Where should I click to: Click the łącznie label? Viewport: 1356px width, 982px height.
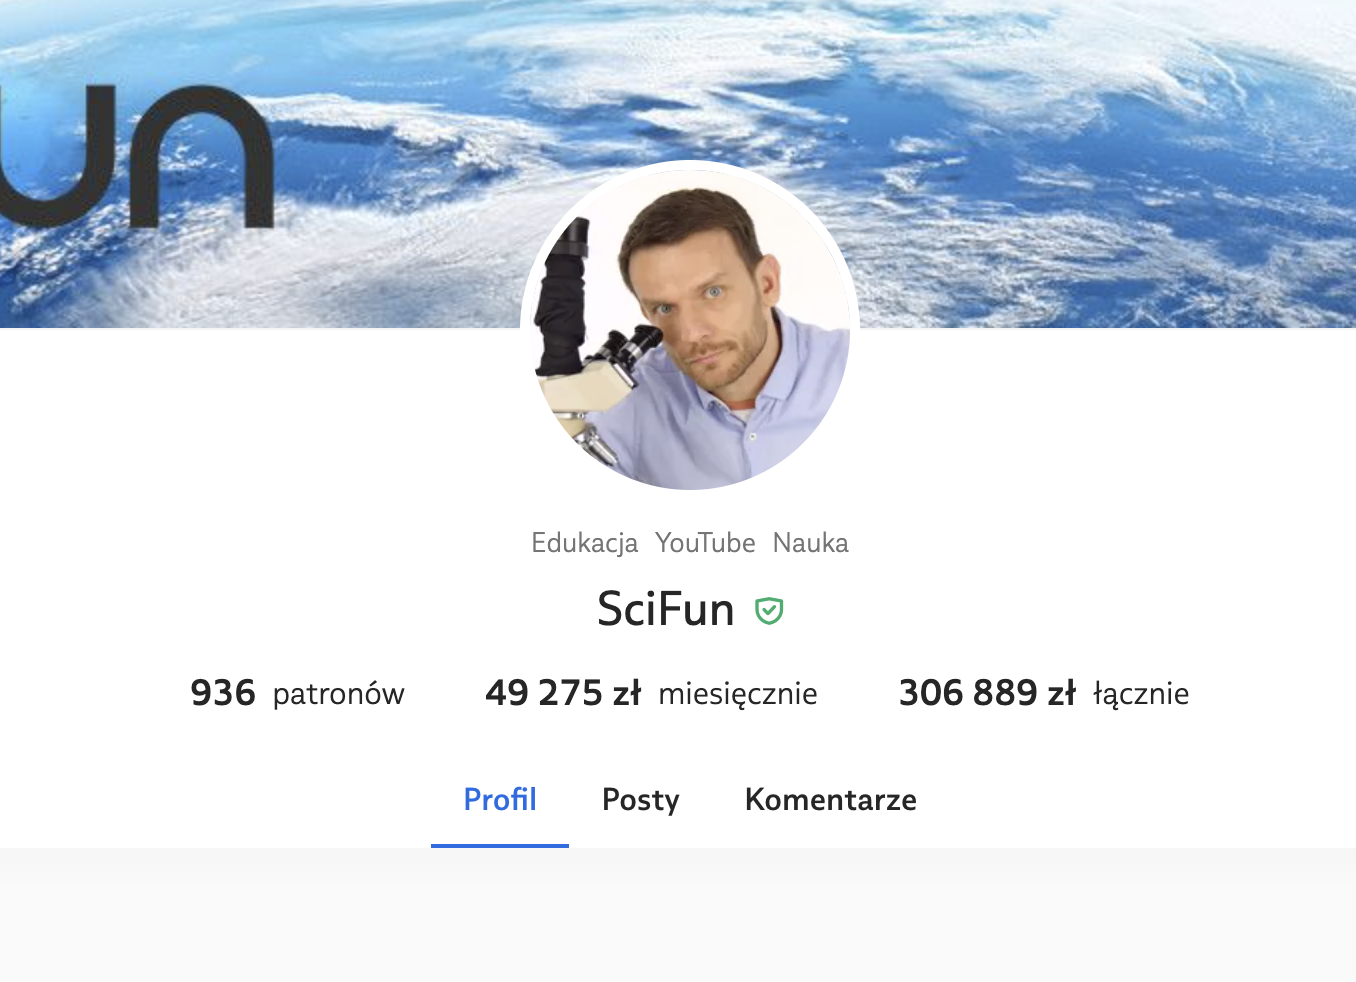[1141, 694]
